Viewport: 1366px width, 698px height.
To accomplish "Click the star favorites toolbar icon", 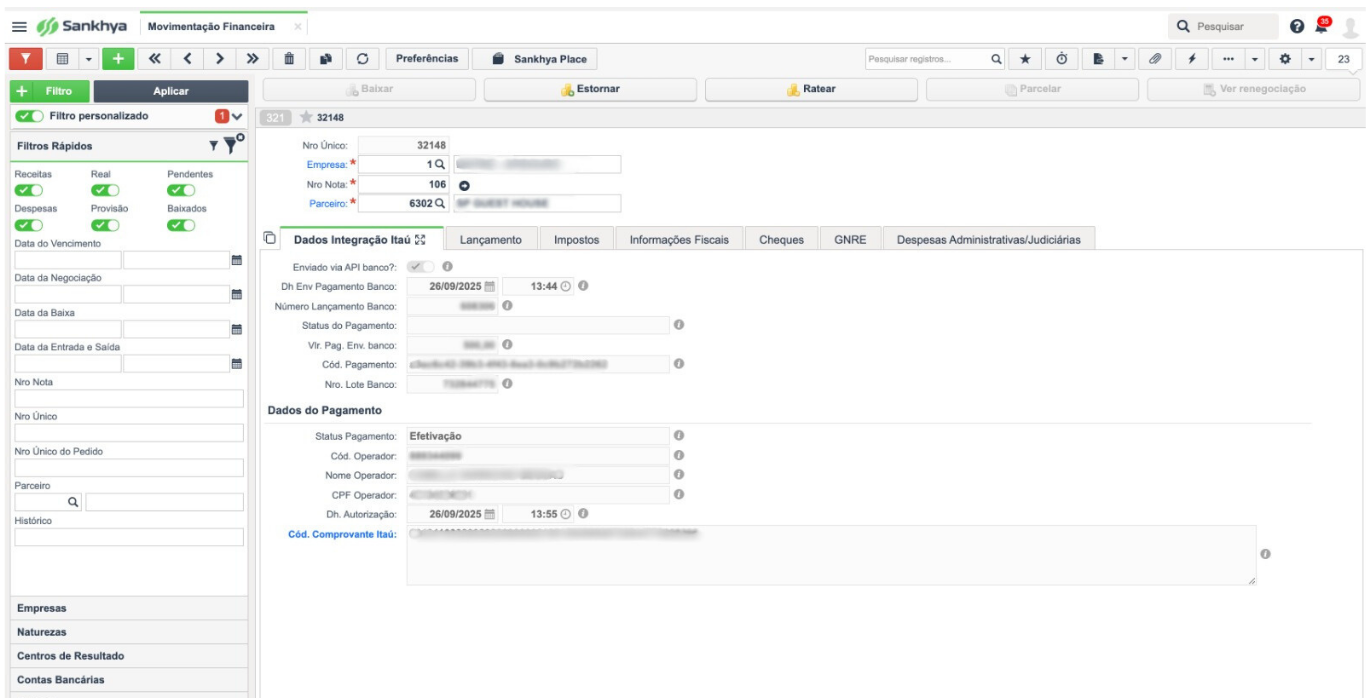I will [1023, 60].
